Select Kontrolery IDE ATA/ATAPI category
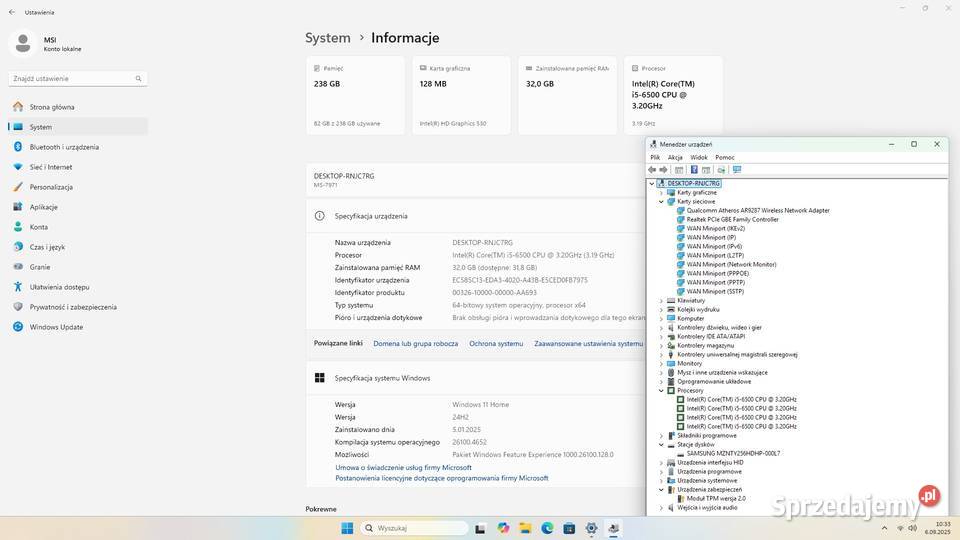960x540 pixels. [x=711, y=337]
